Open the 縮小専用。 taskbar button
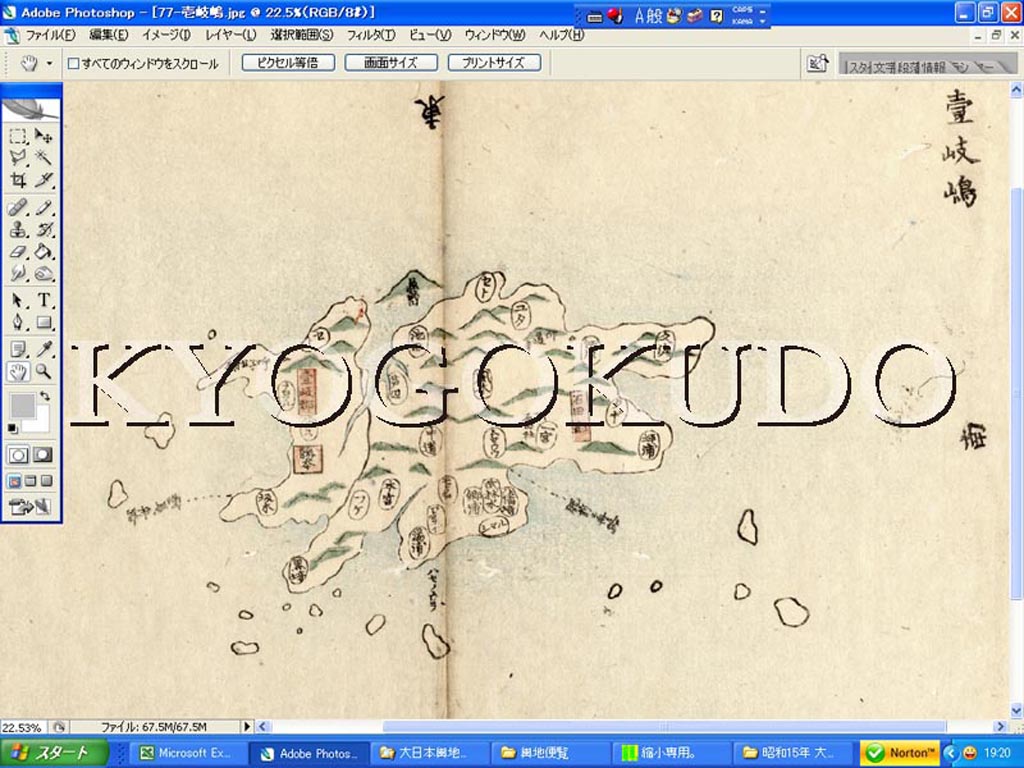The width and height of the screenshot is (1024, 768). click(x=671, y=753)
